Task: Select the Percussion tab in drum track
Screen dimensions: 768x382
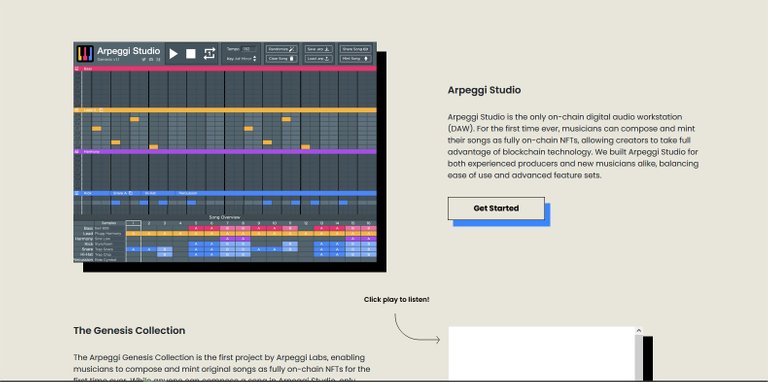Action: tap(188, 193)
